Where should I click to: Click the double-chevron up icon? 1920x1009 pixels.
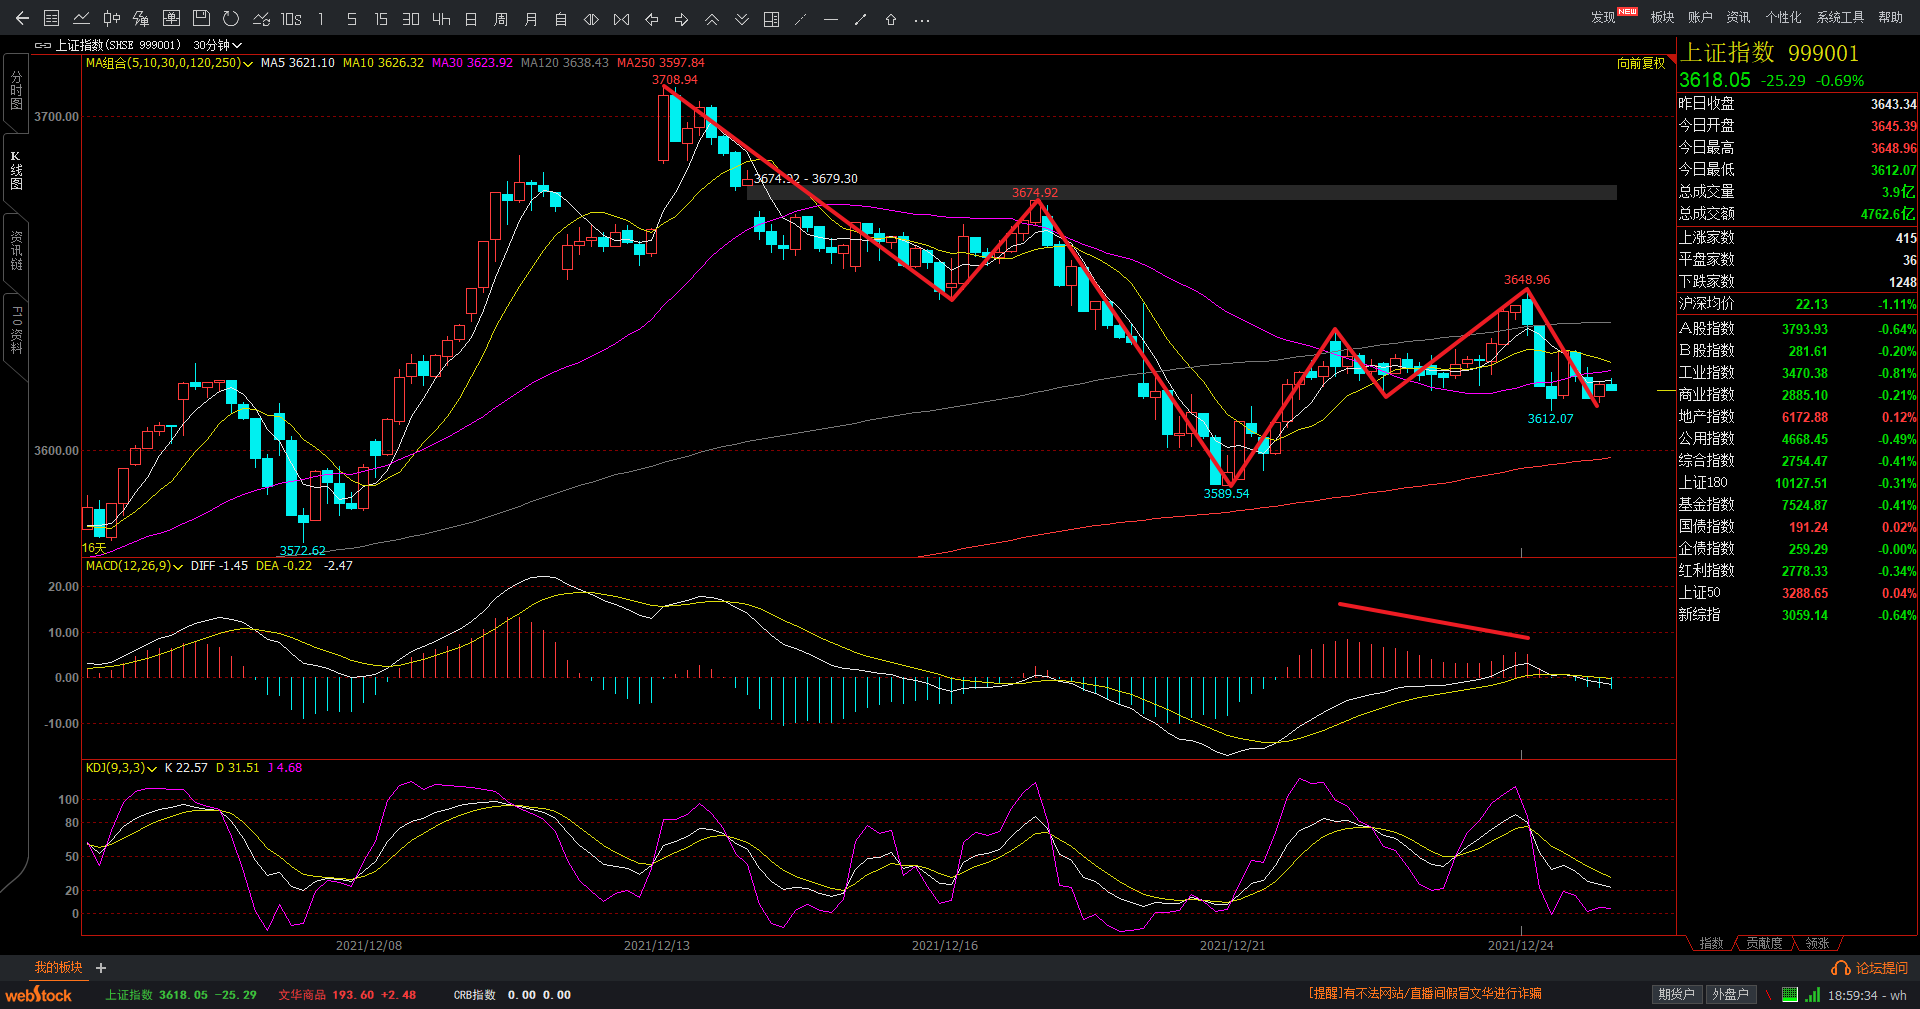tap(712, 19)
